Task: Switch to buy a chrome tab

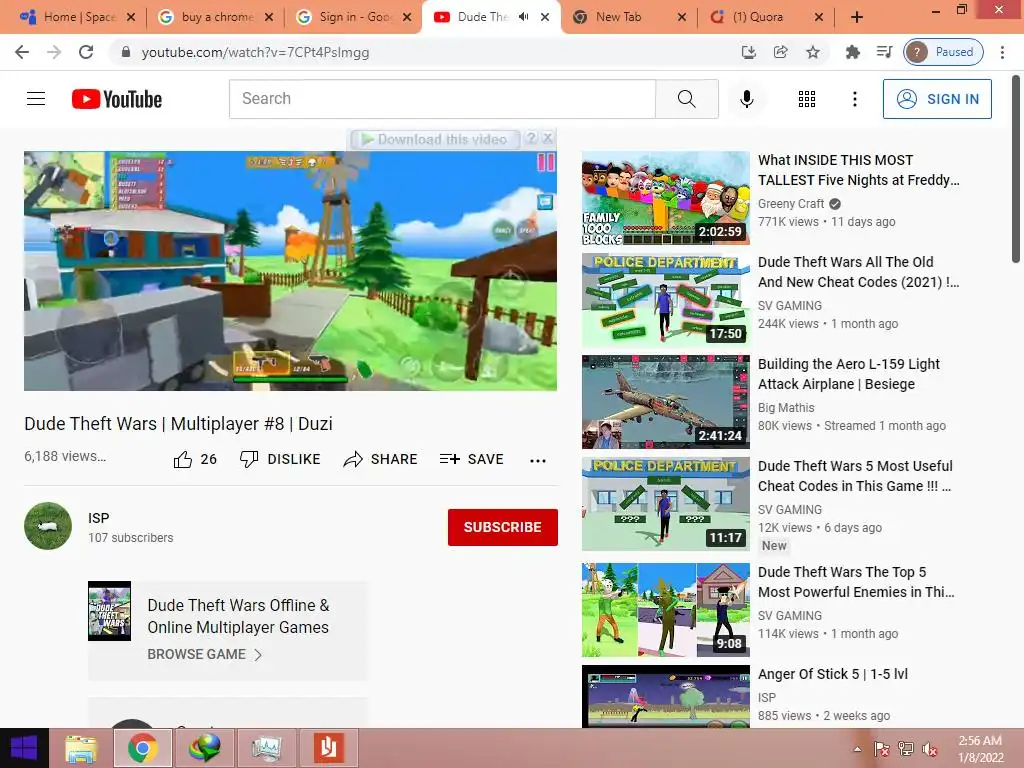Action: pos(217,17)
